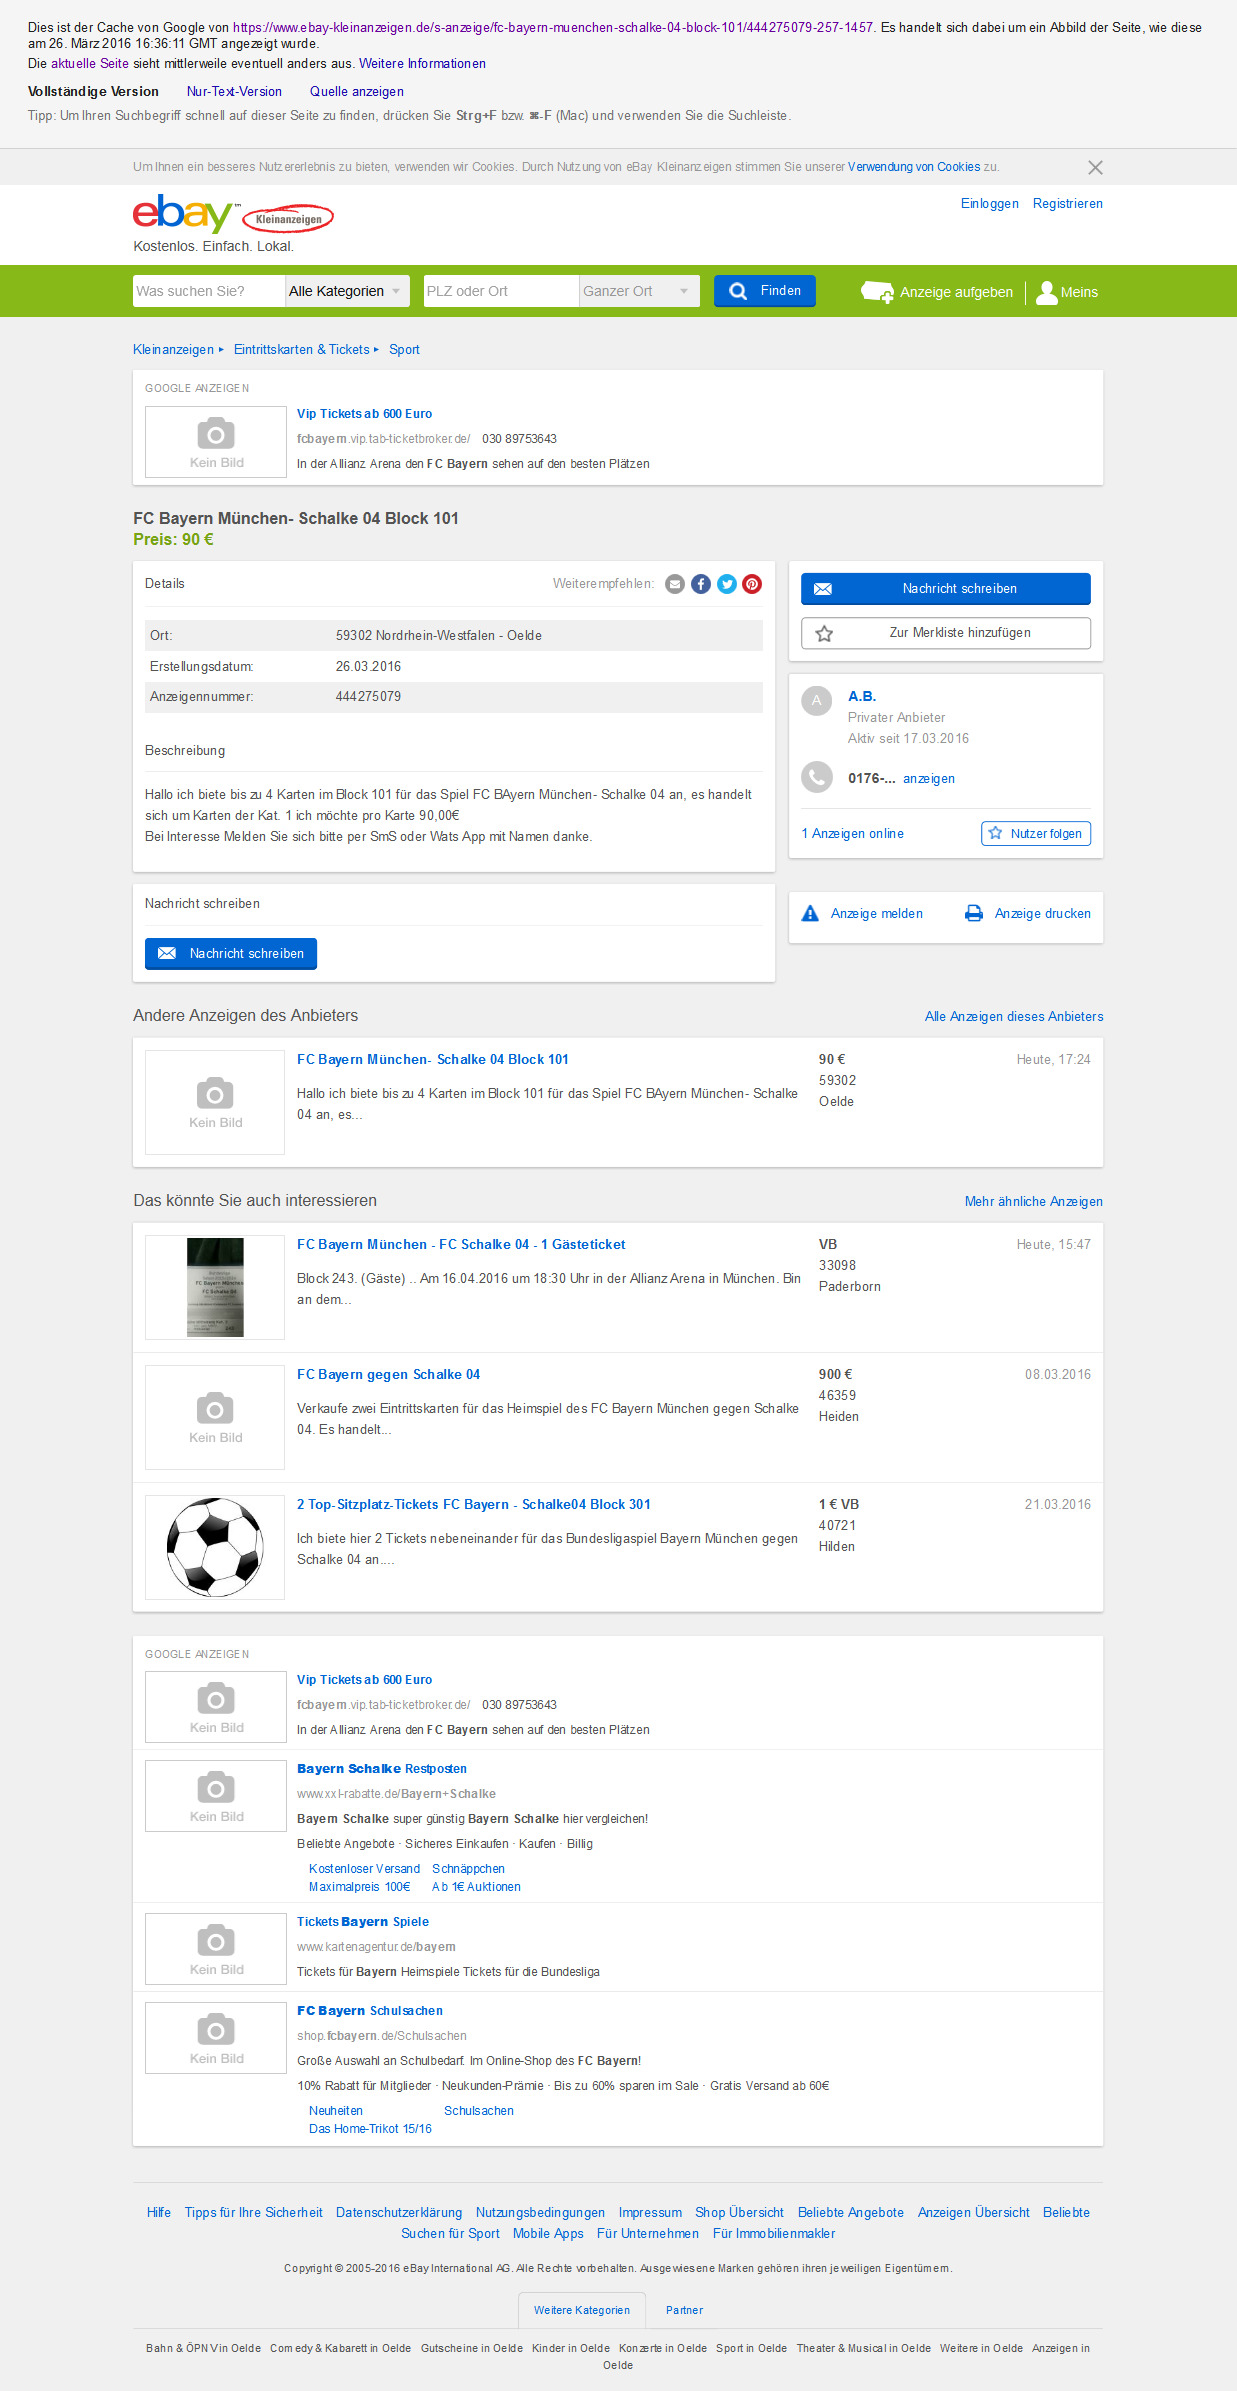Click the warning icon for Anzeige melden
Screen dimensions: 1237x2391
click(x=810, y=913)
